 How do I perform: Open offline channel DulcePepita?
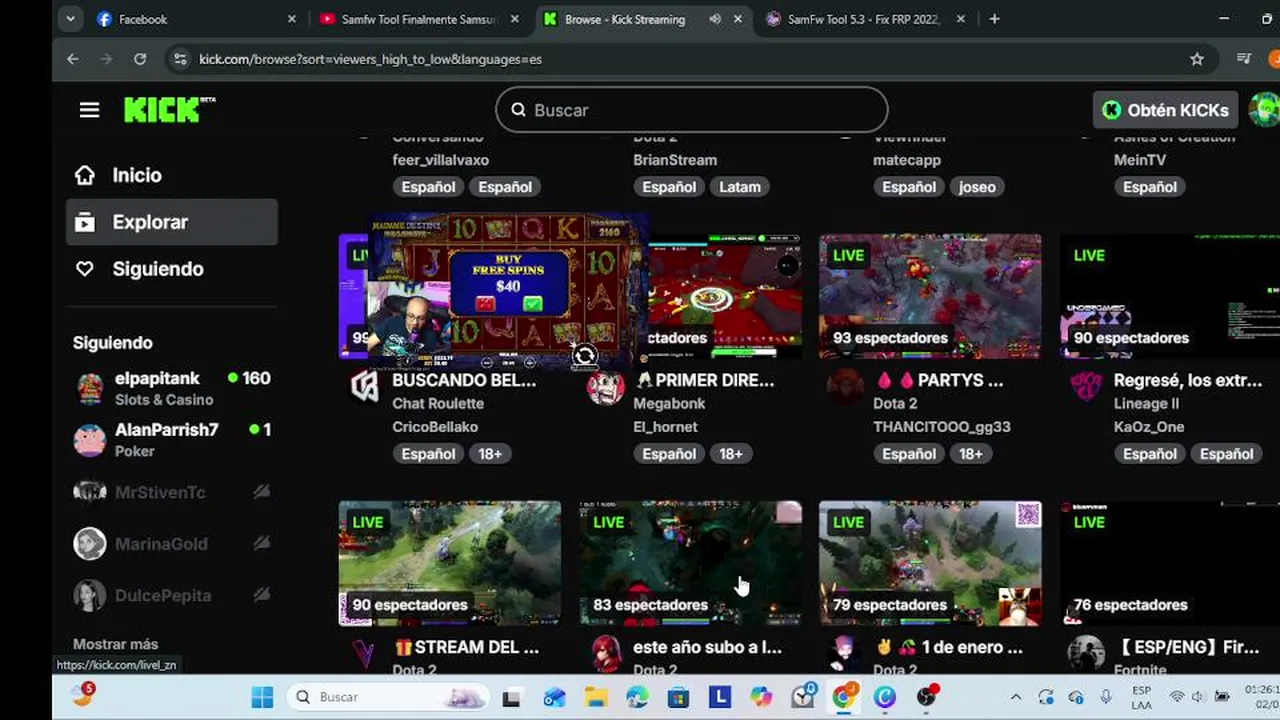point(172,595)
